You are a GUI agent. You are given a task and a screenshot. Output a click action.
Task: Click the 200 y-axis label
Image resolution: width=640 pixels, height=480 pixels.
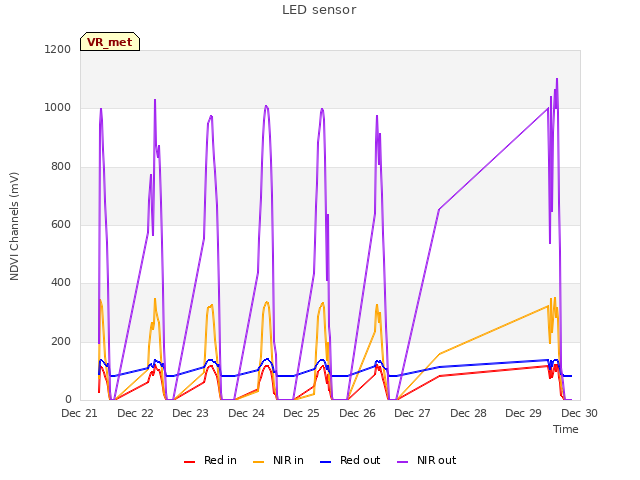coord(61,341)
